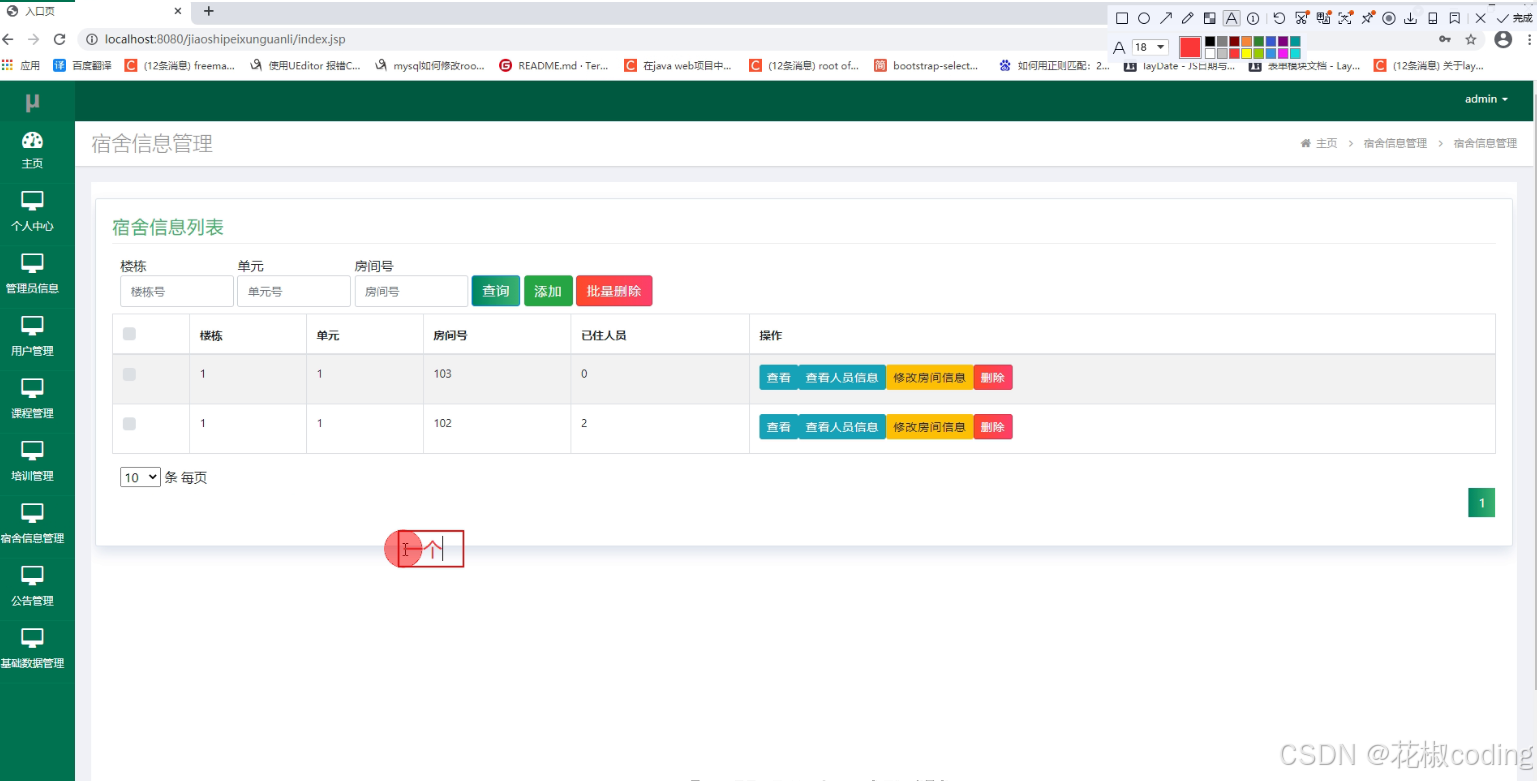This screenshot has width=1537, height=781.
Task: Bookmark this page with the star icon
Action: (1471, 40)
